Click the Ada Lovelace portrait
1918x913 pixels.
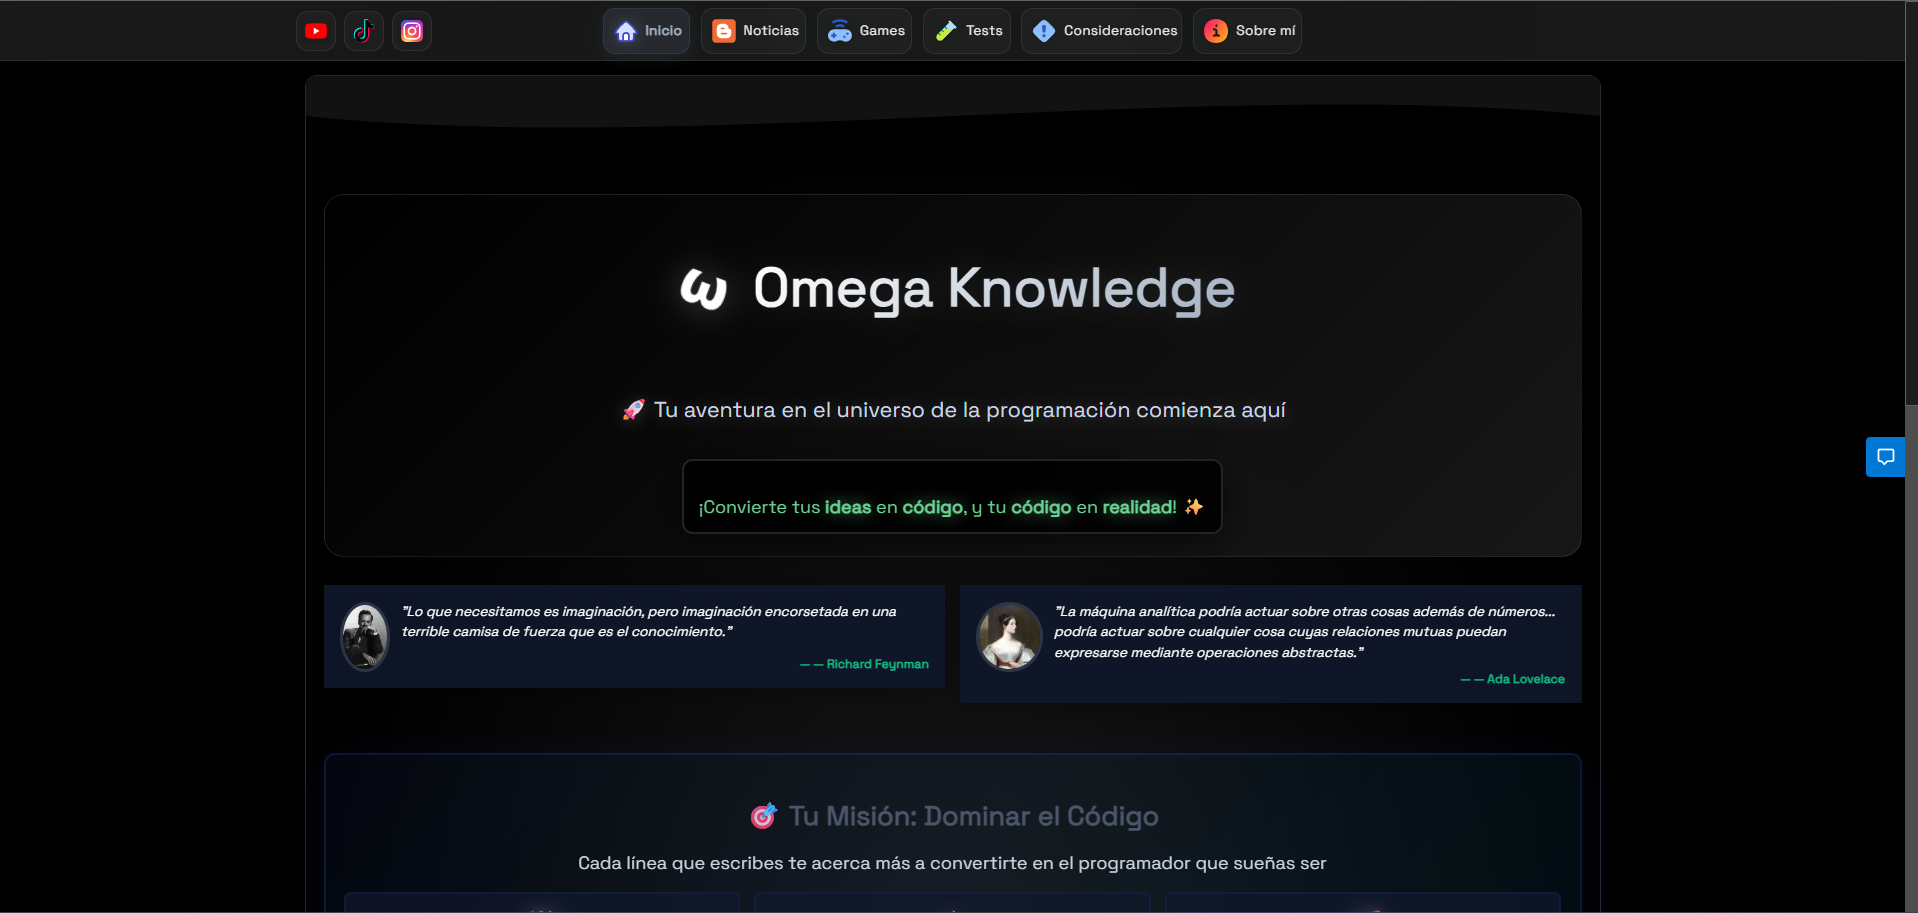pos(1009,636)
